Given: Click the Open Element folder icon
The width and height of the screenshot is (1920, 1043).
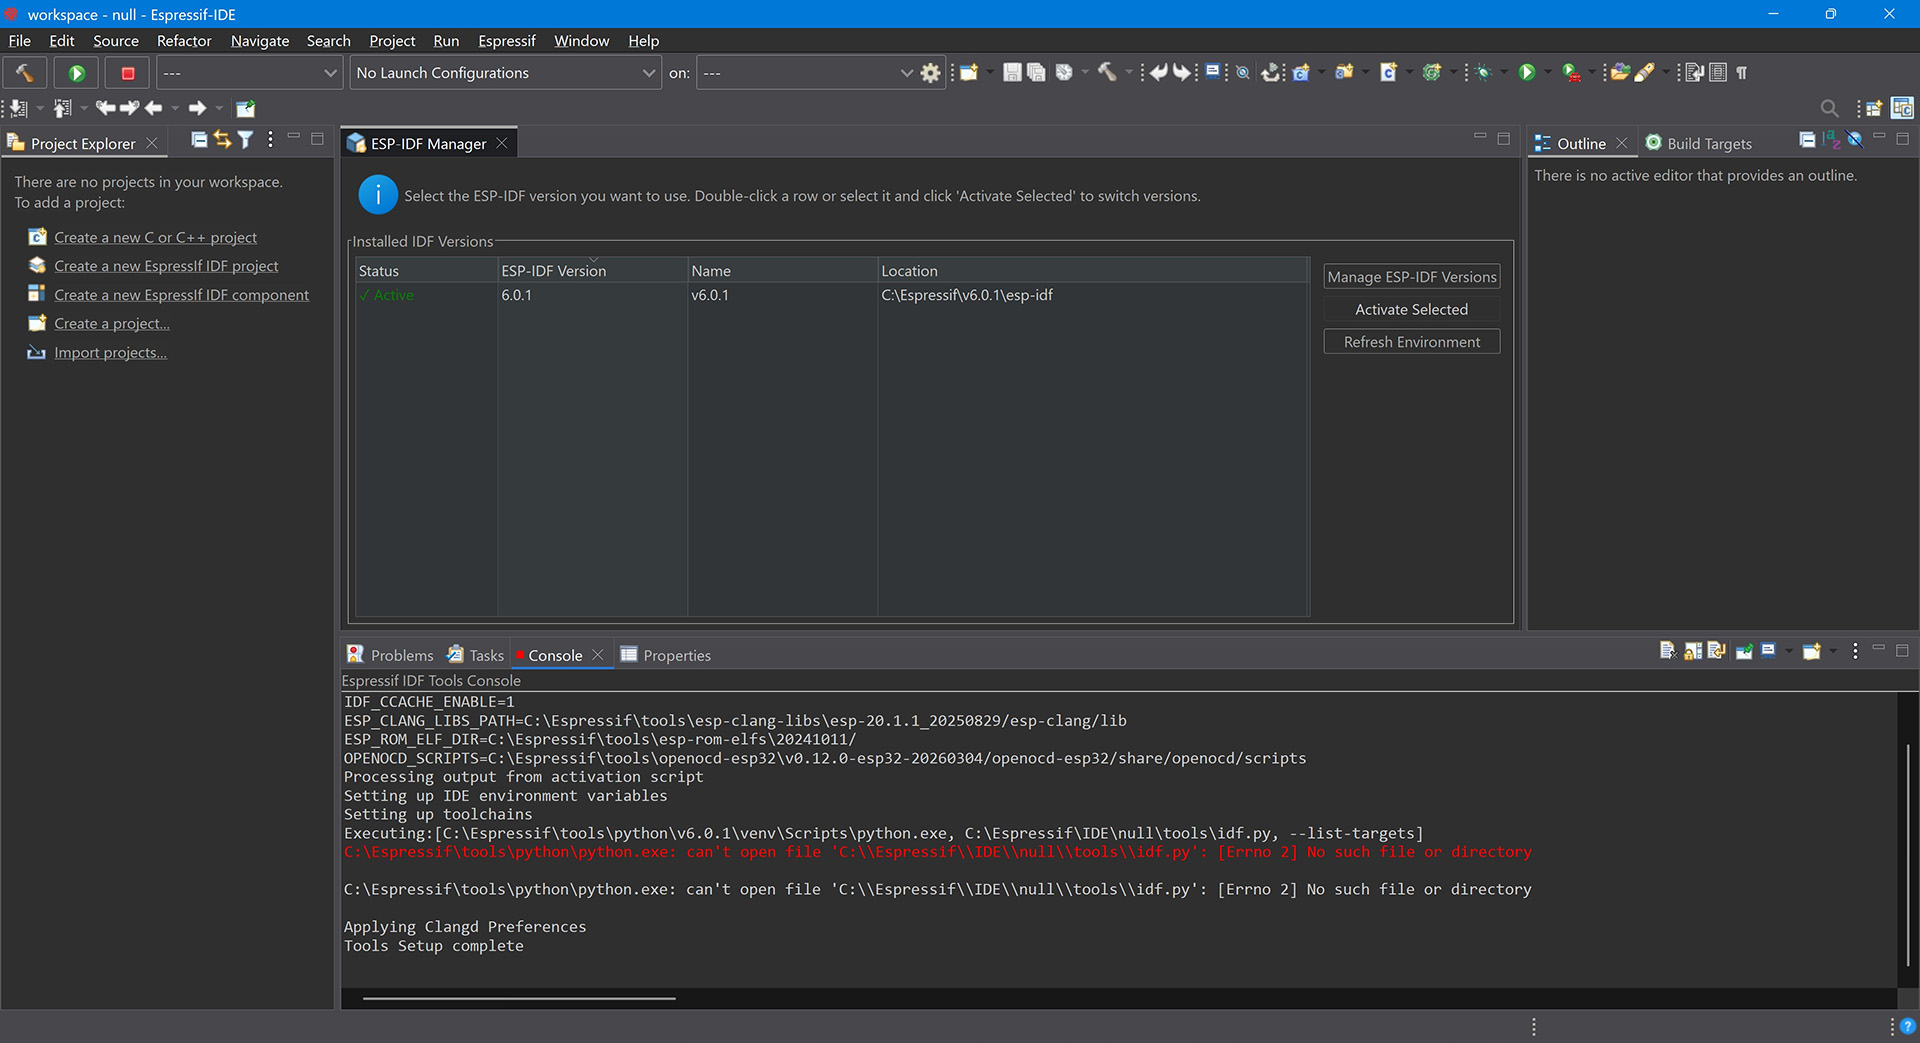Looking at the screenshot, I should click(x=1620, y=72).
